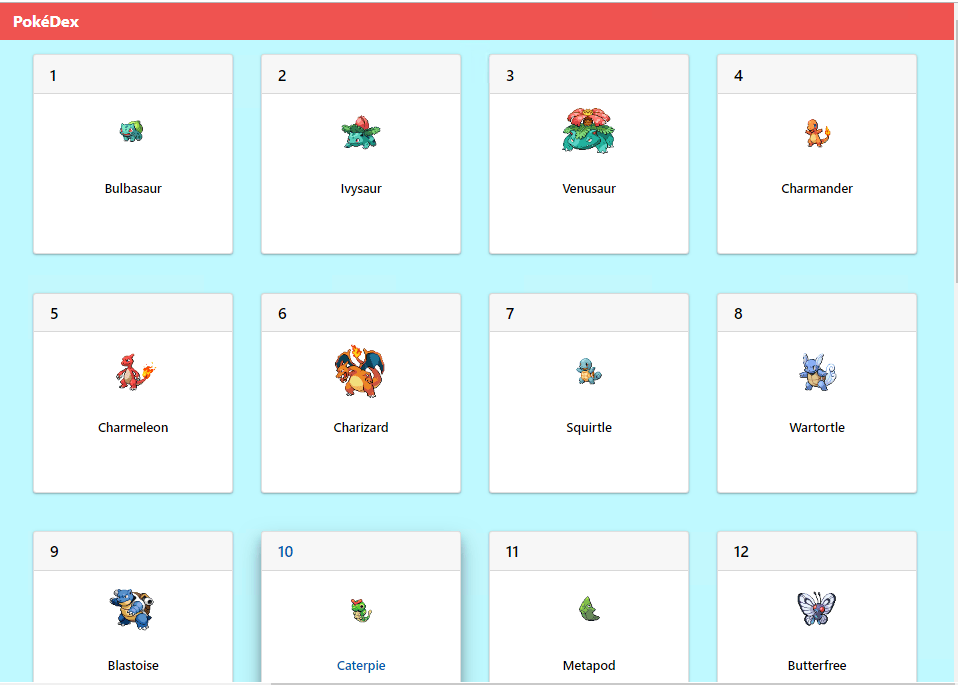The image size is (958, 685).
Task: Click the Squirtle sprite image
Action: click(589, 370)
